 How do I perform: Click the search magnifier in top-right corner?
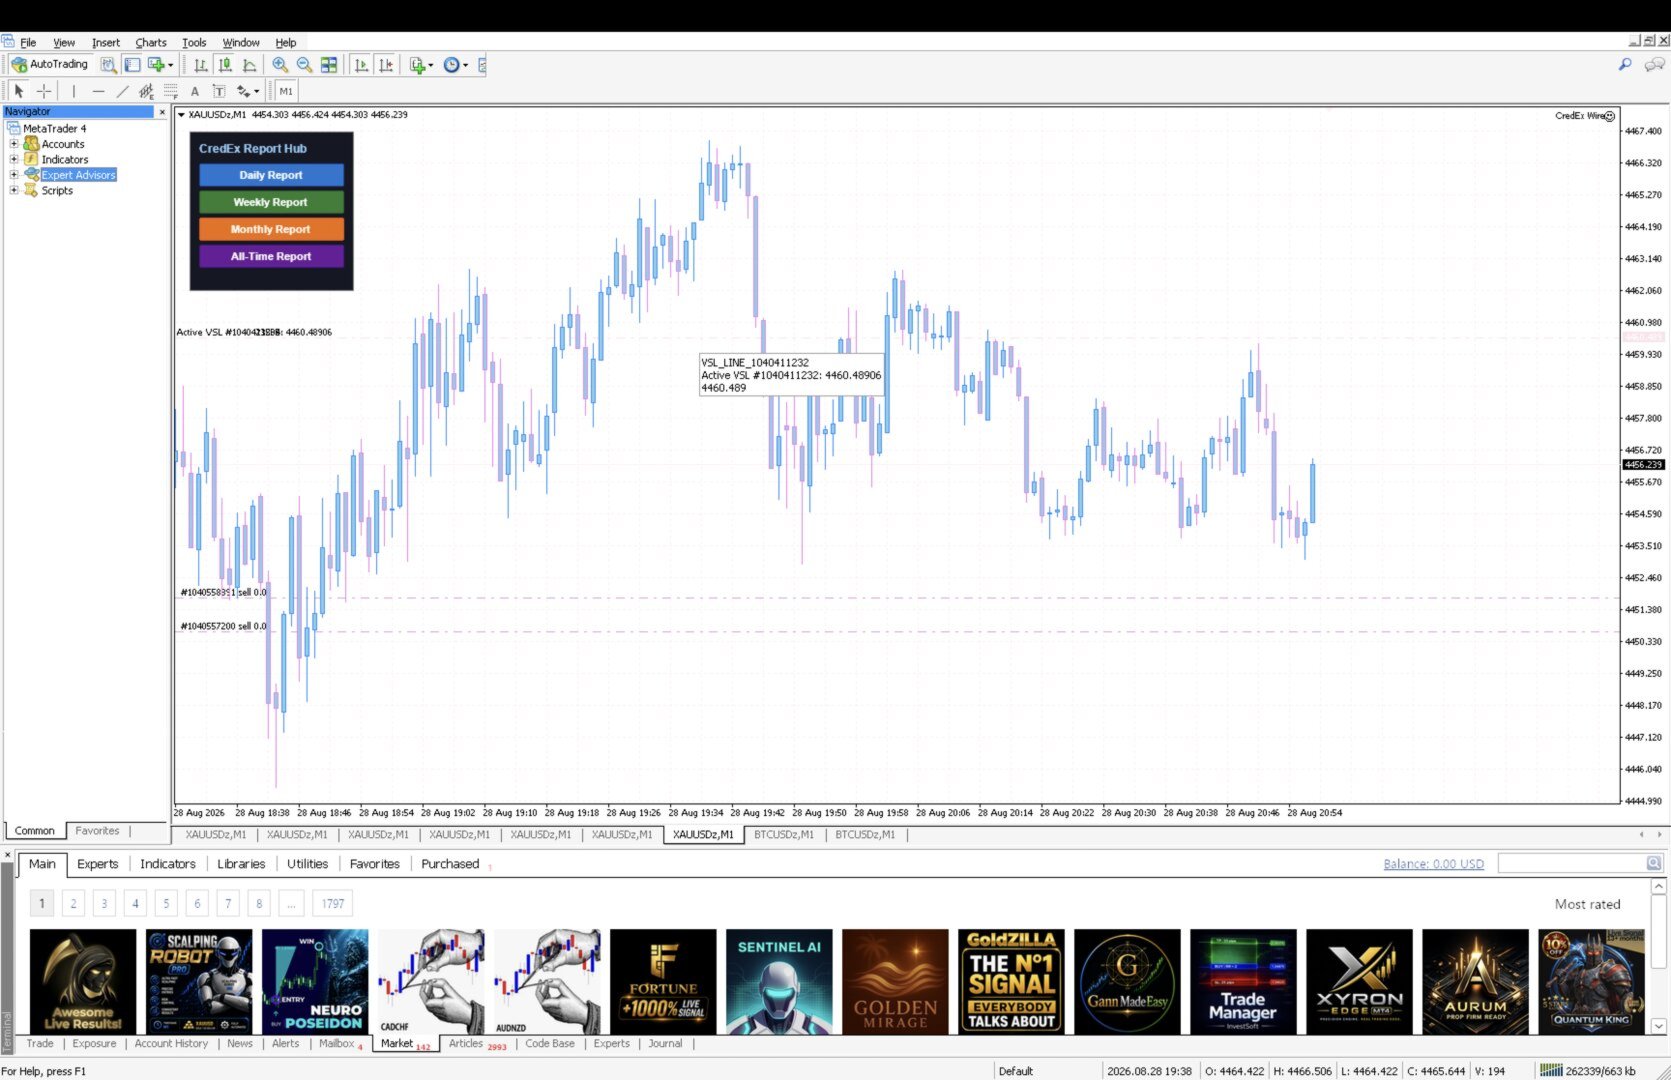pyautogui.click(x=1625, y=64)
